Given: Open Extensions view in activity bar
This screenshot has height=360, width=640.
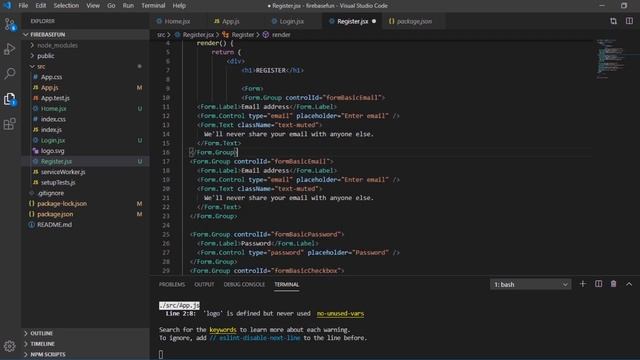Looking at the screenshot, I should tap(10, 124).
